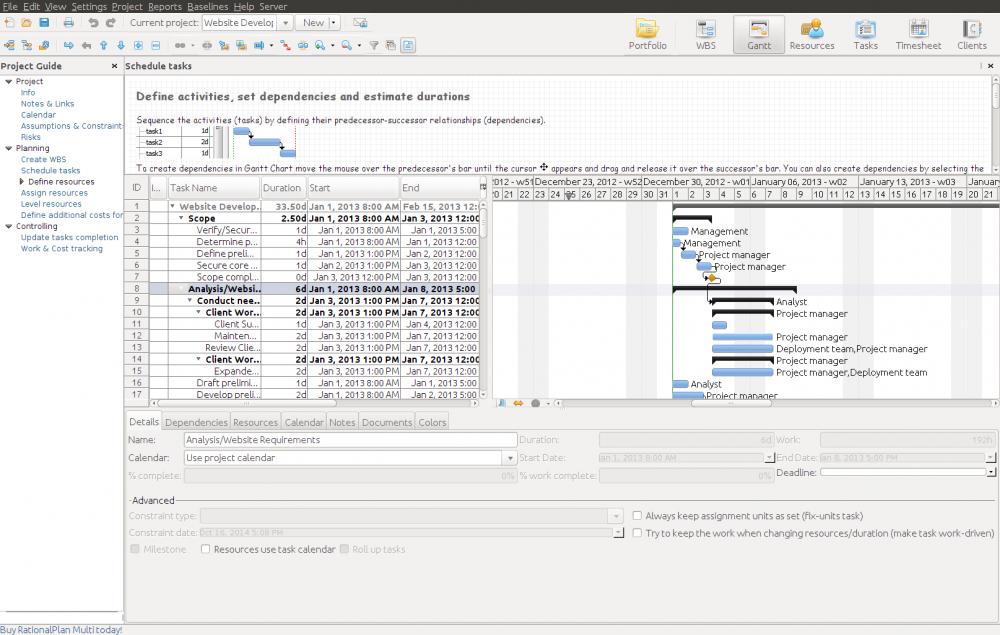Viewport: 1000px width, 635px height.
Task: Switch to the Dependencies tab
Action: click(195, 421)
